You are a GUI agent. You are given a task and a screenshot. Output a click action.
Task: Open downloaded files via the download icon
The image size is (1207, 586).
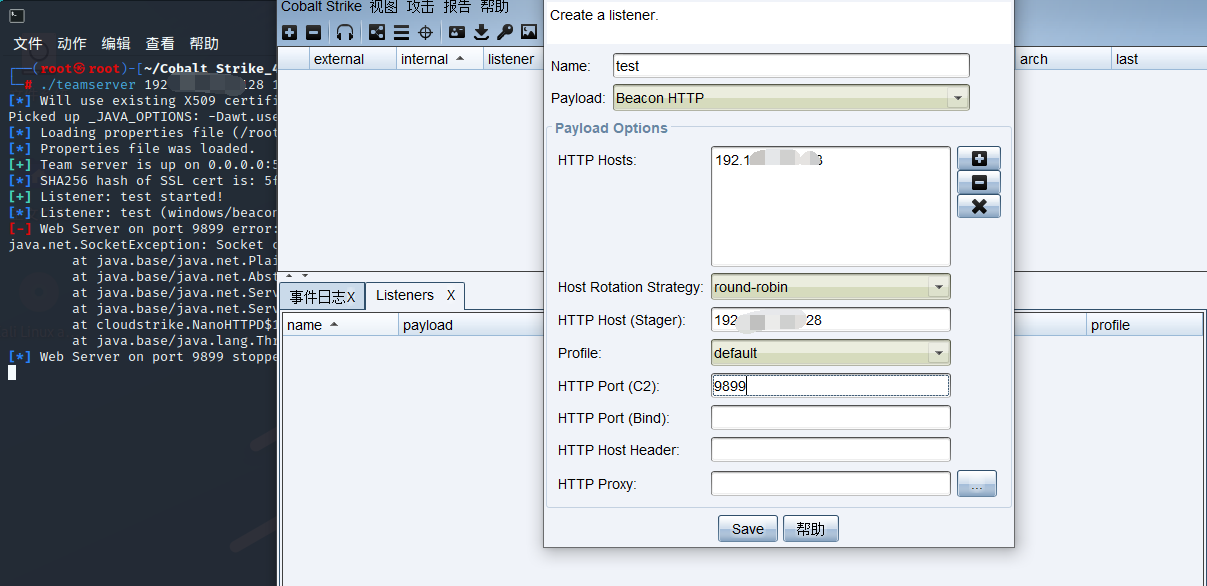click(x=481, y=32)
